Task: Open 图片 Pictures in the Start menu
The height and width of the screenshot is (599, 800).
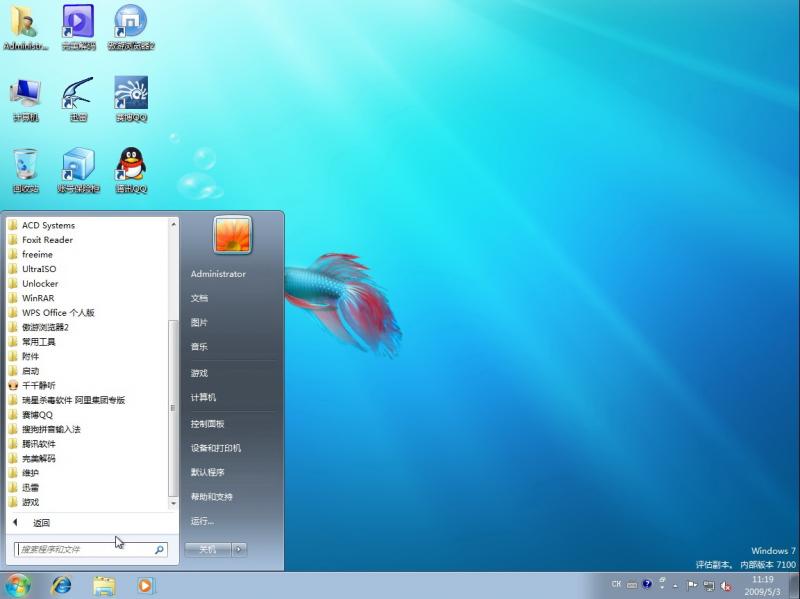Action: (x=199, y=322)
